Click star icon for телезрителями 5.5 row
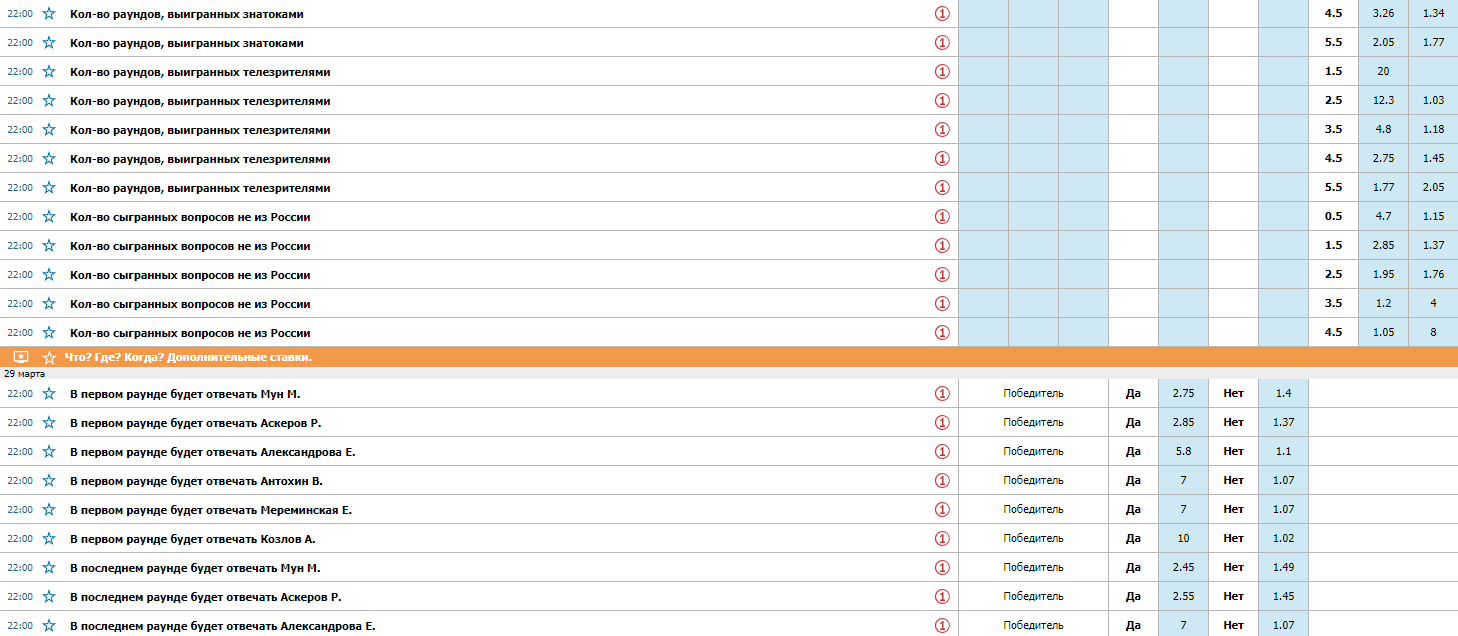This screenshot has height=636, width=1458. coord(49,188)
